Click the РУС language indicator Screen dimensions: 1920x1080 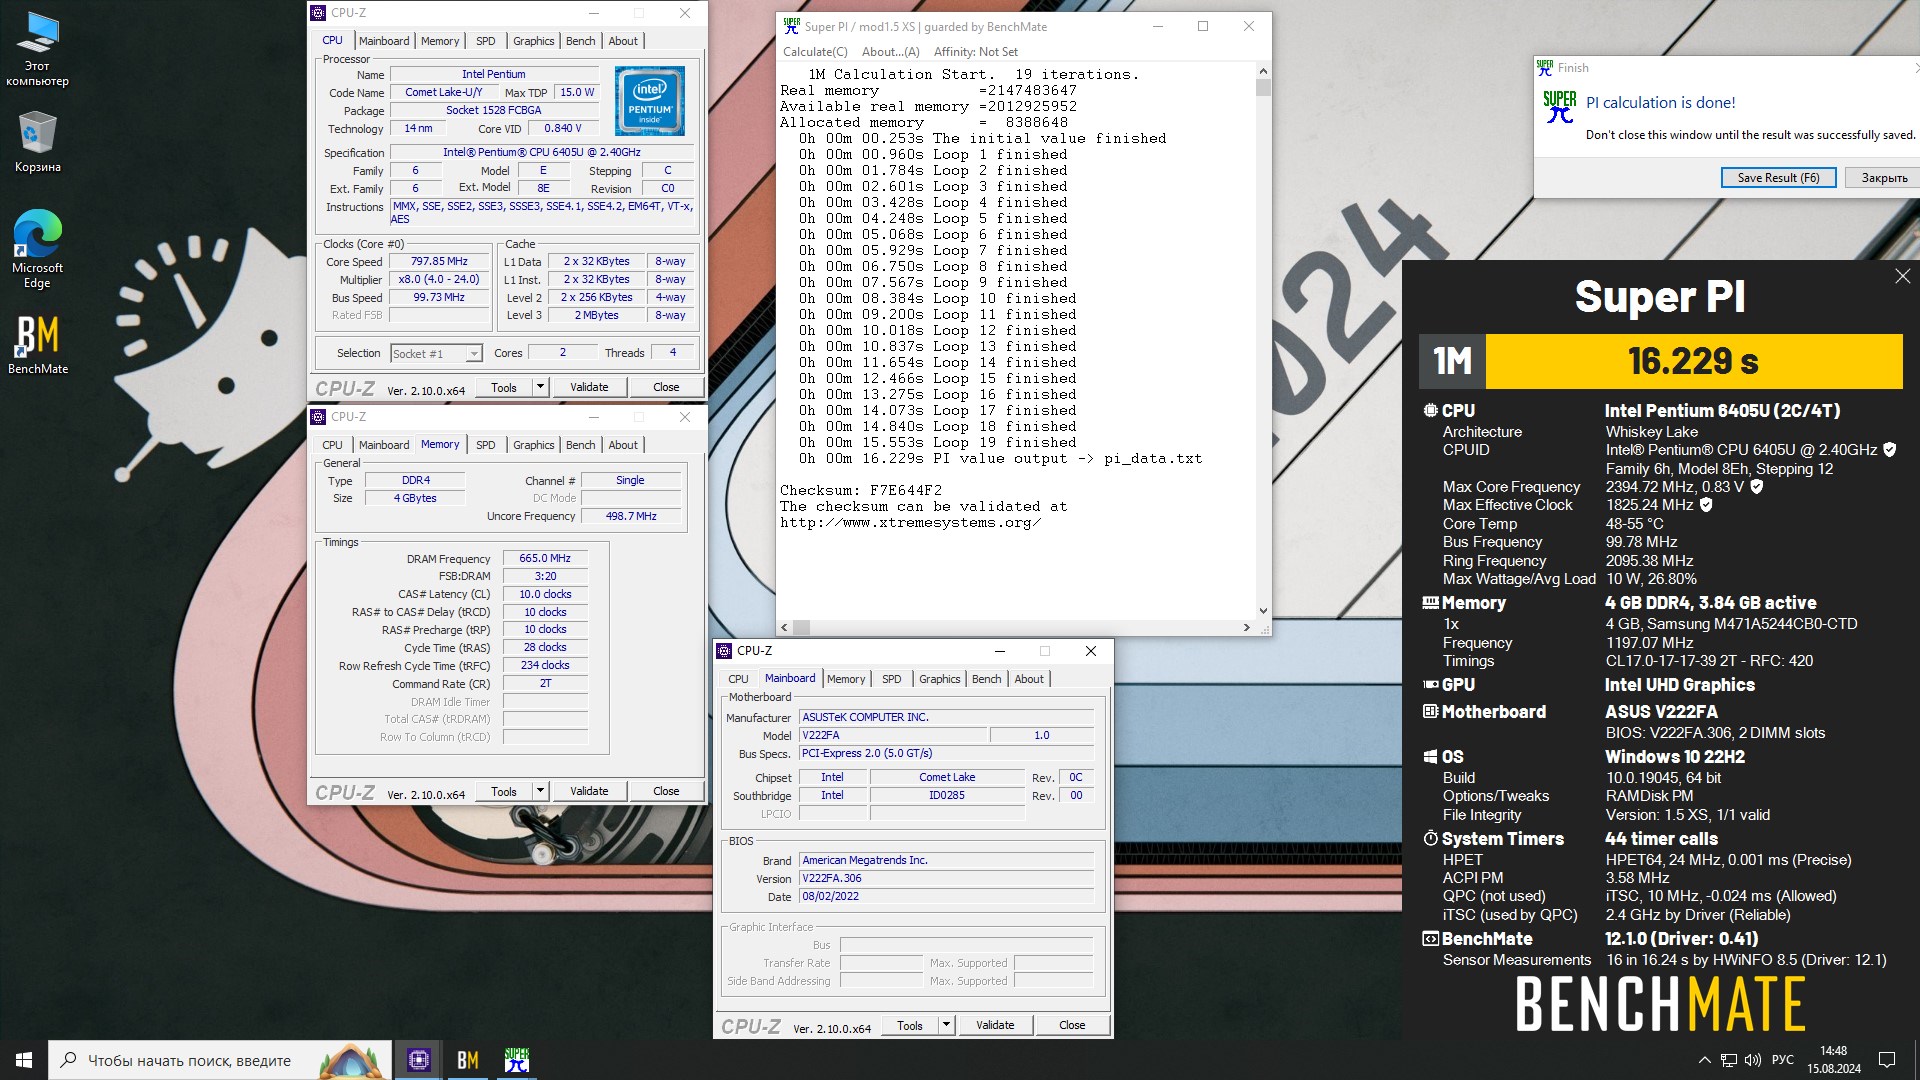point(1783,1060)
